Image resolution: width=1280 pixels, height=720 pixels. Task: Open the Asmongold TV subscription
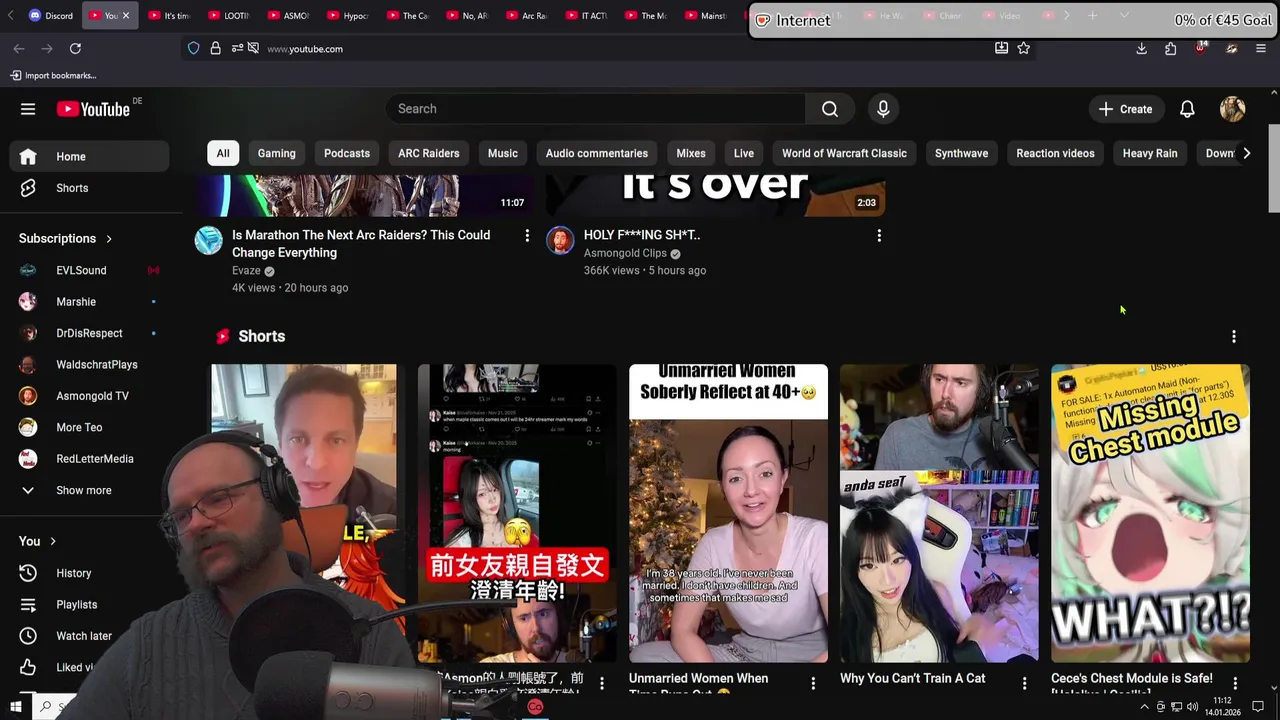point(90,396)
